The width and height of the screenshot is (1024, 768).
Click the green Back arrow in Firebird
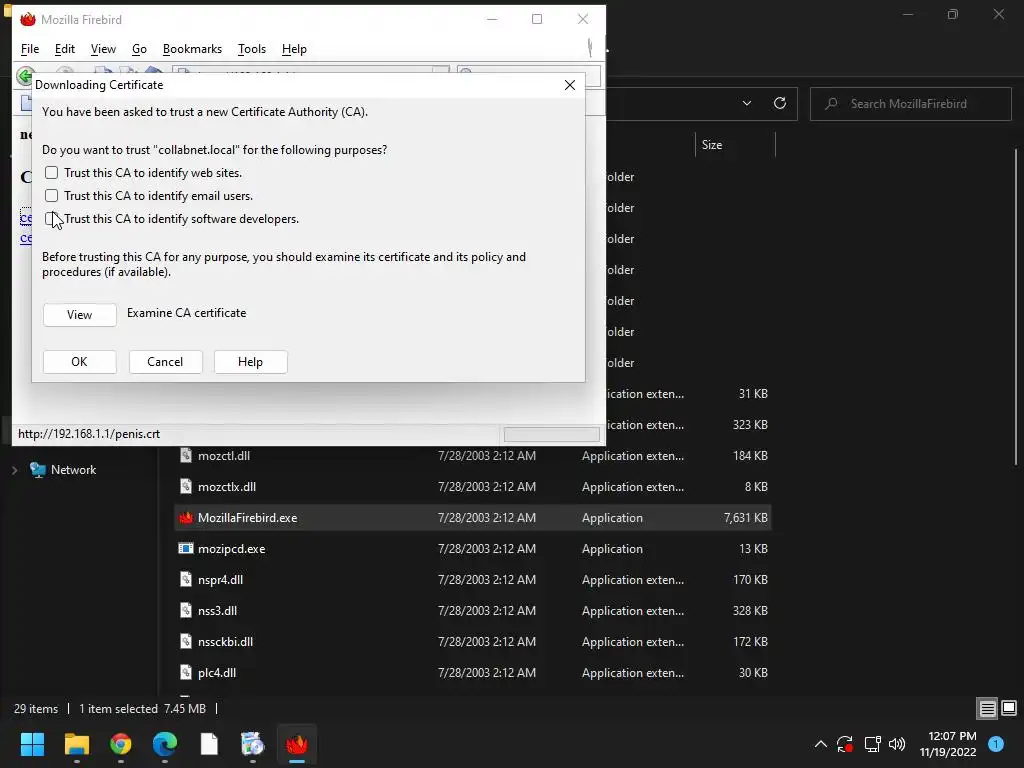click(25, 76)
